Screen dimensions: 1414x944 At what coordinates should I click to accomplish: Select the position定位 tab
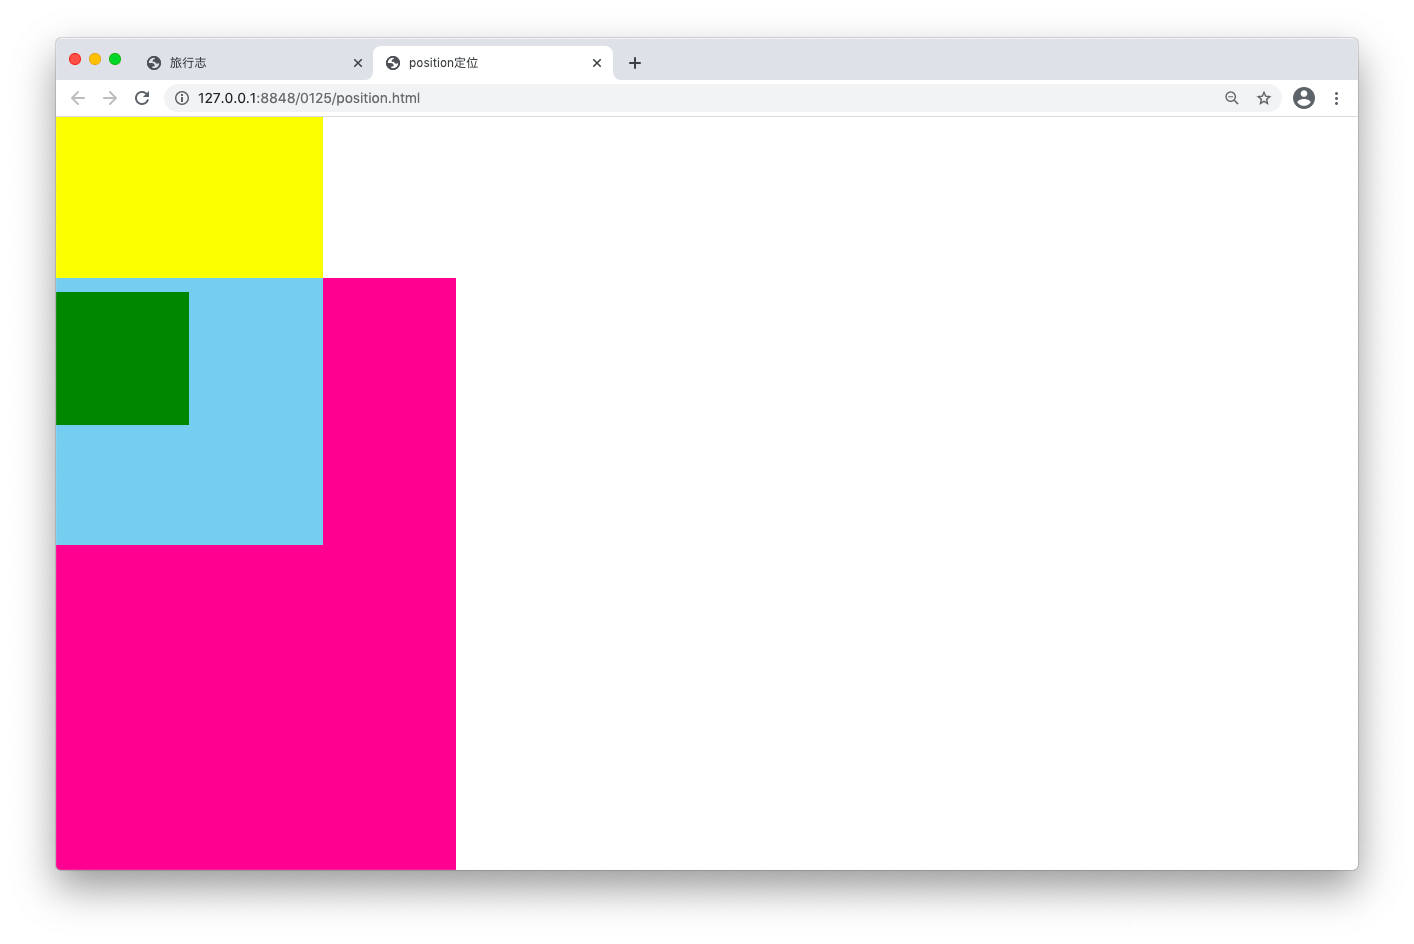tap(493, 63)
